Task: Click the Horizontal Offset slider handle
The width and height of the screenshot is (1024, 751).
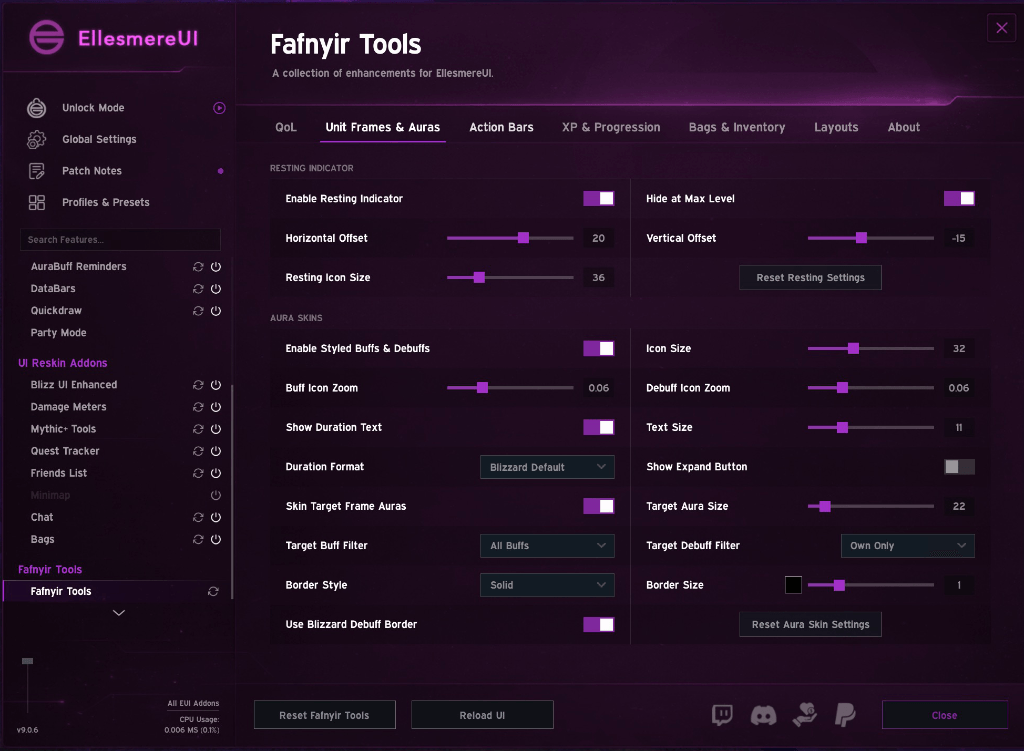Action: [x=523, y=238]
